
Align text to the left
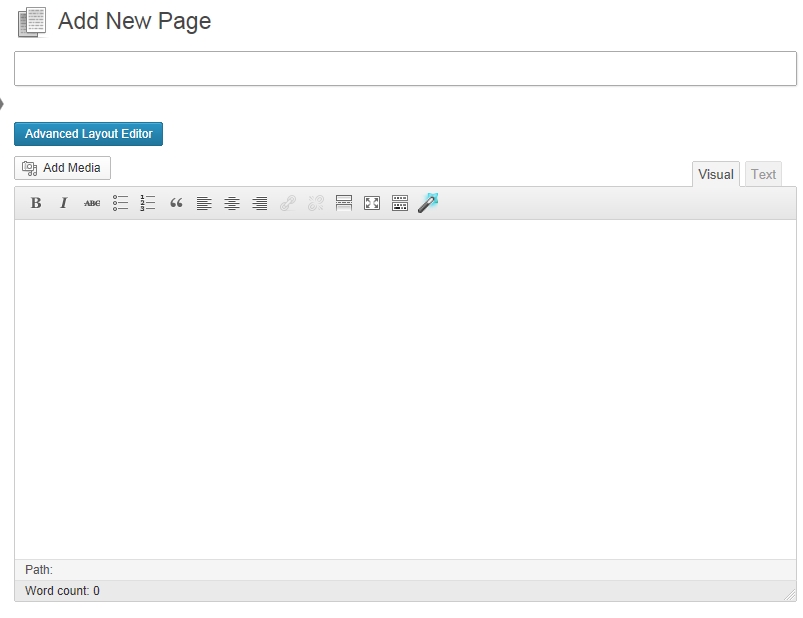tap(204, 202)
